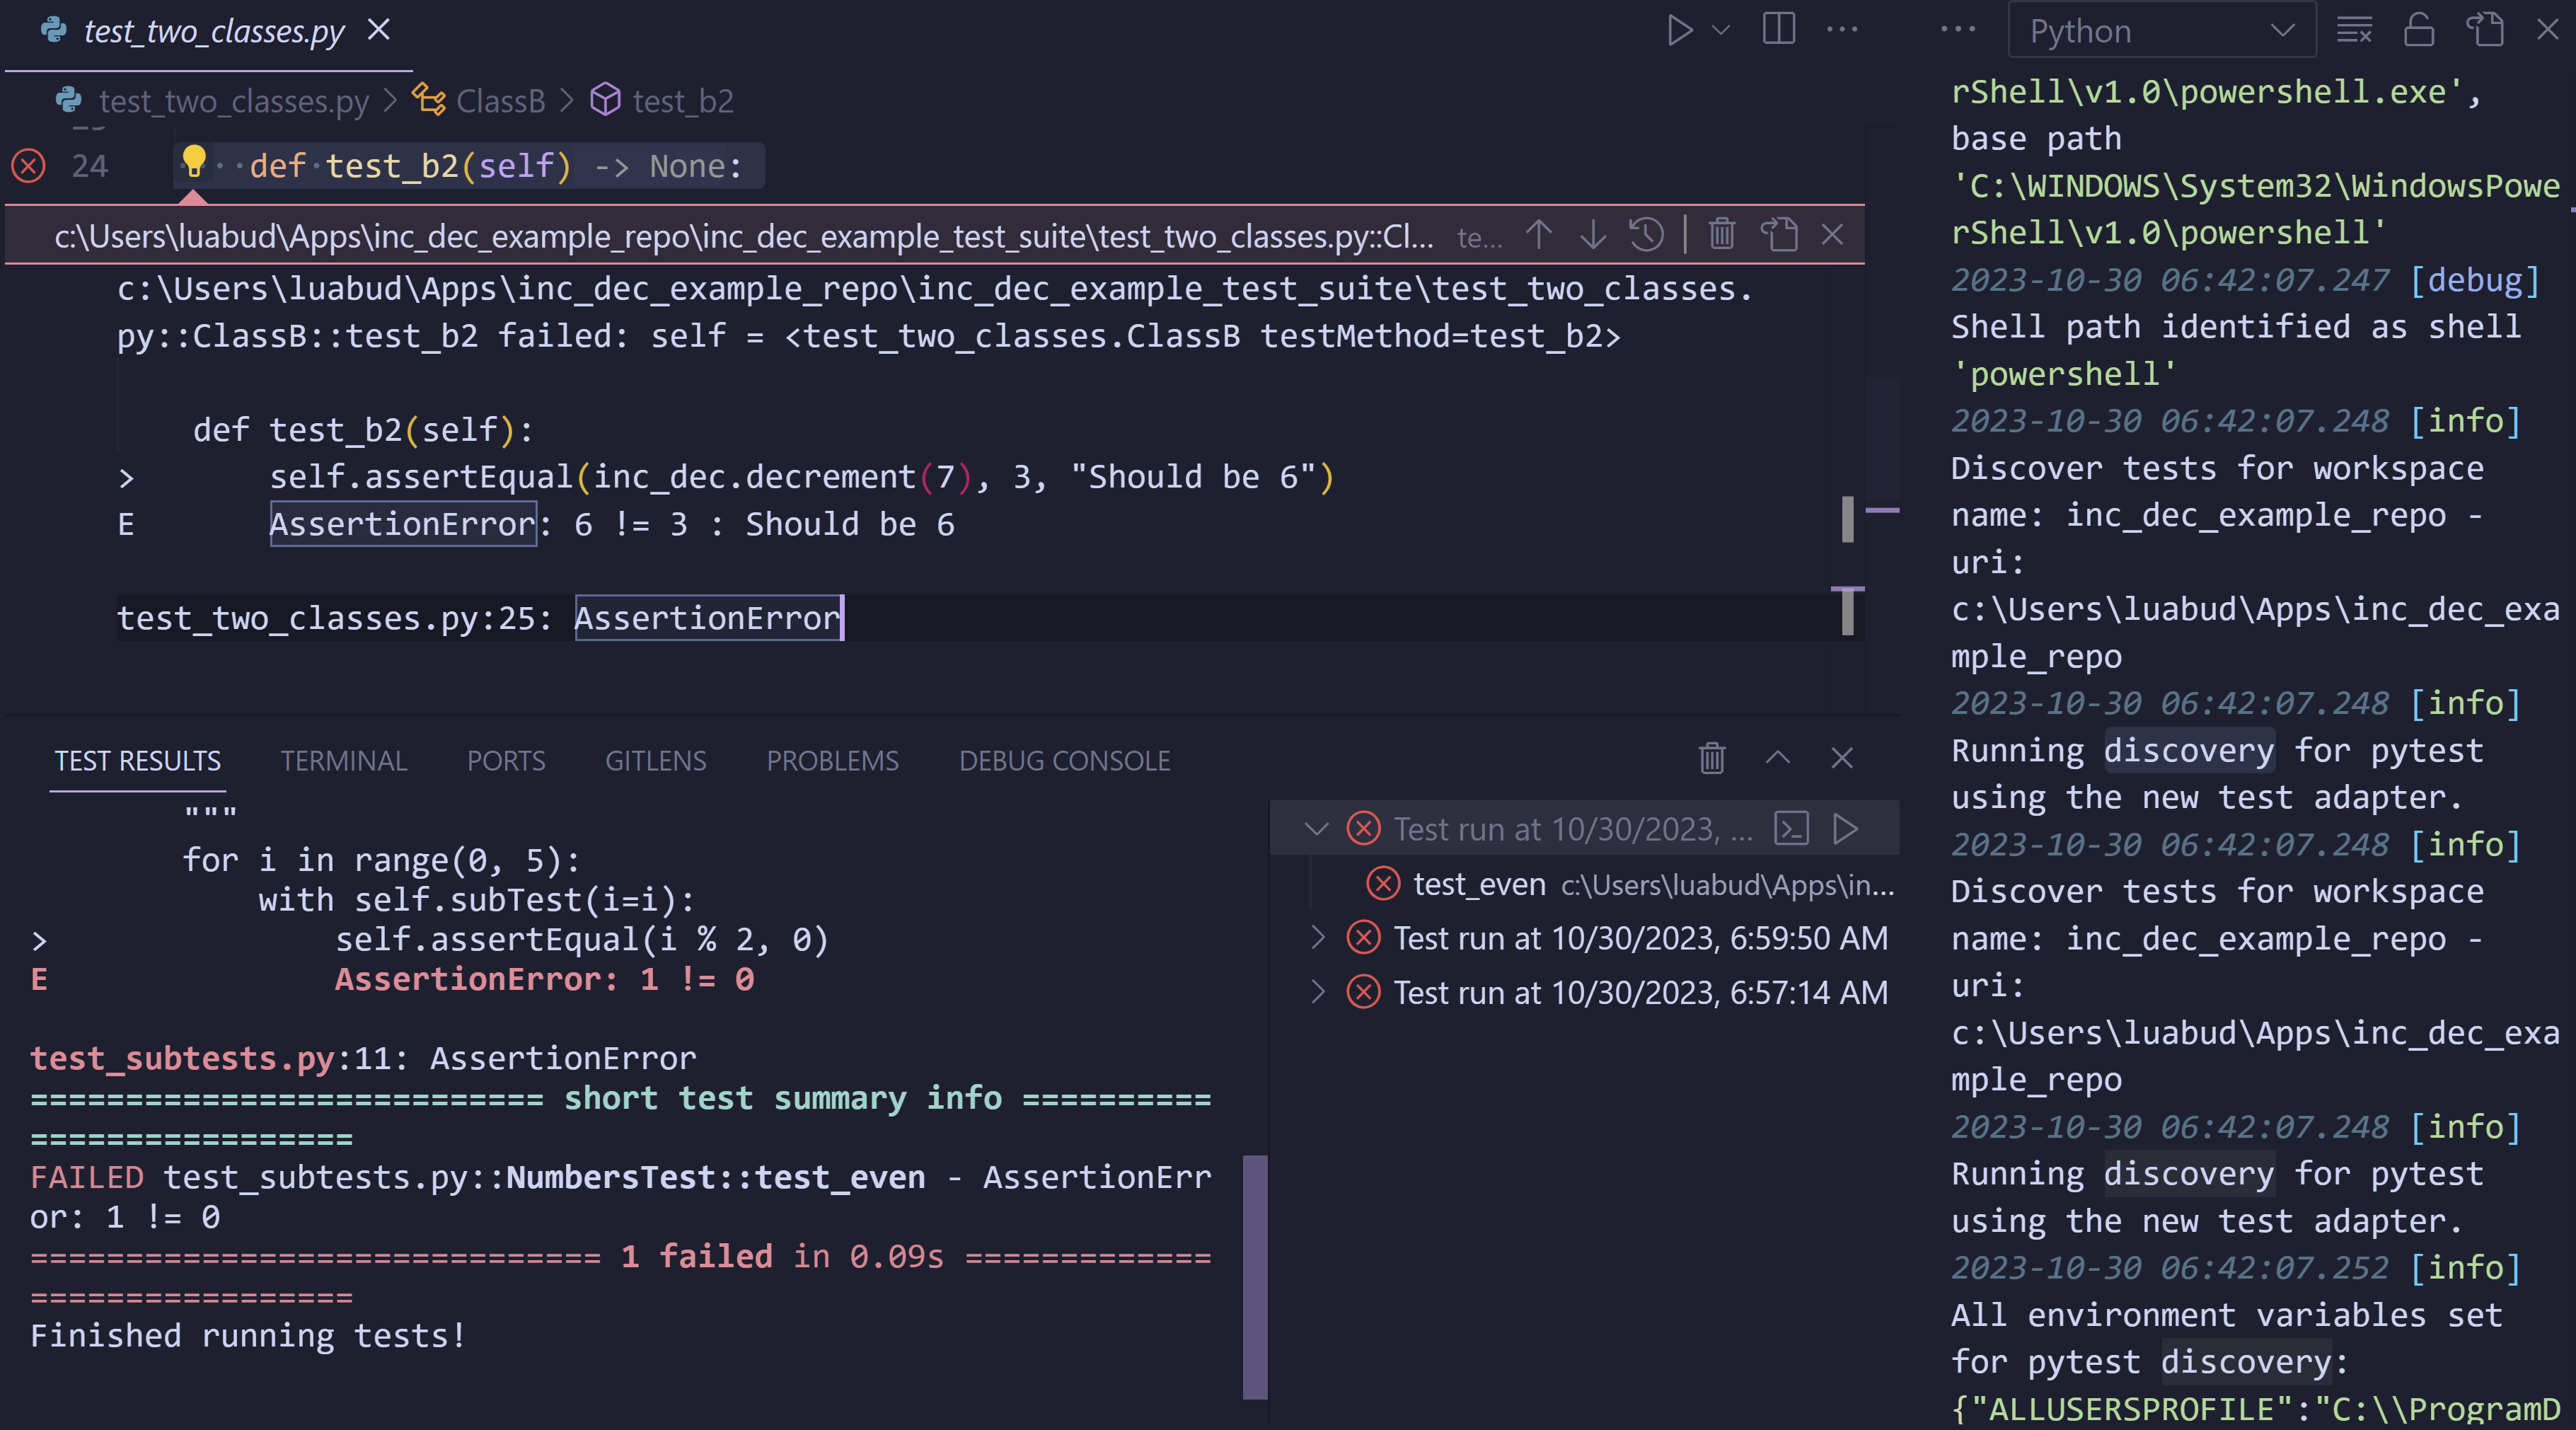Viewport: 2576px width, 1430px height.
Task: Go to next error with the down arrow
Action: tap(1592, 235)
